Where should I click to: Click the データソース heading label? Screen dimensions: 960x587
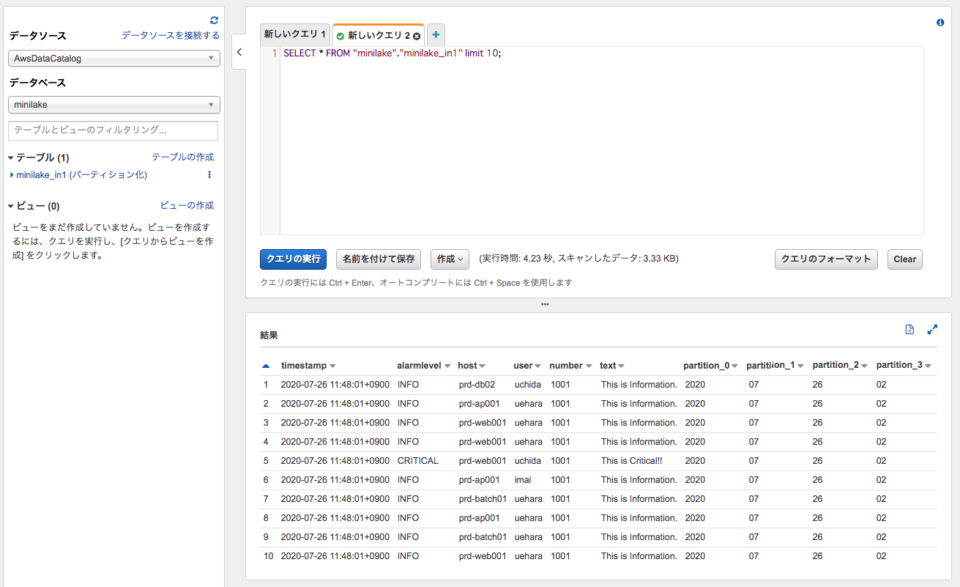click(37, 36)
